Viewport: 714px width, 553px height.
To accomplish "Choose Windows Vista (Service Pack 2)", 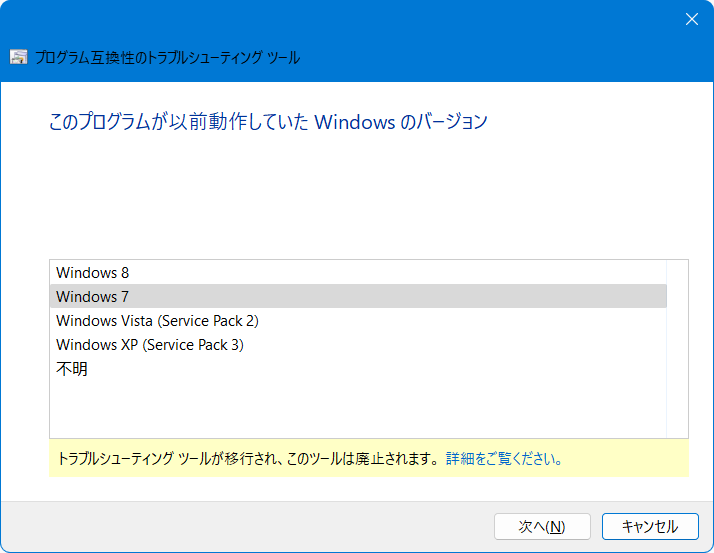I will click(x=358, y=321).
